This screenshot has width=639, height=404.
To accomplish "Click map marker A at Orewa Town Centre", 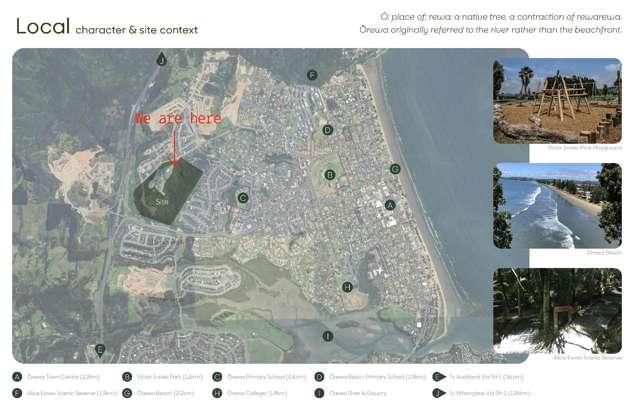I will pyautogui.click(x=390, y=205).
